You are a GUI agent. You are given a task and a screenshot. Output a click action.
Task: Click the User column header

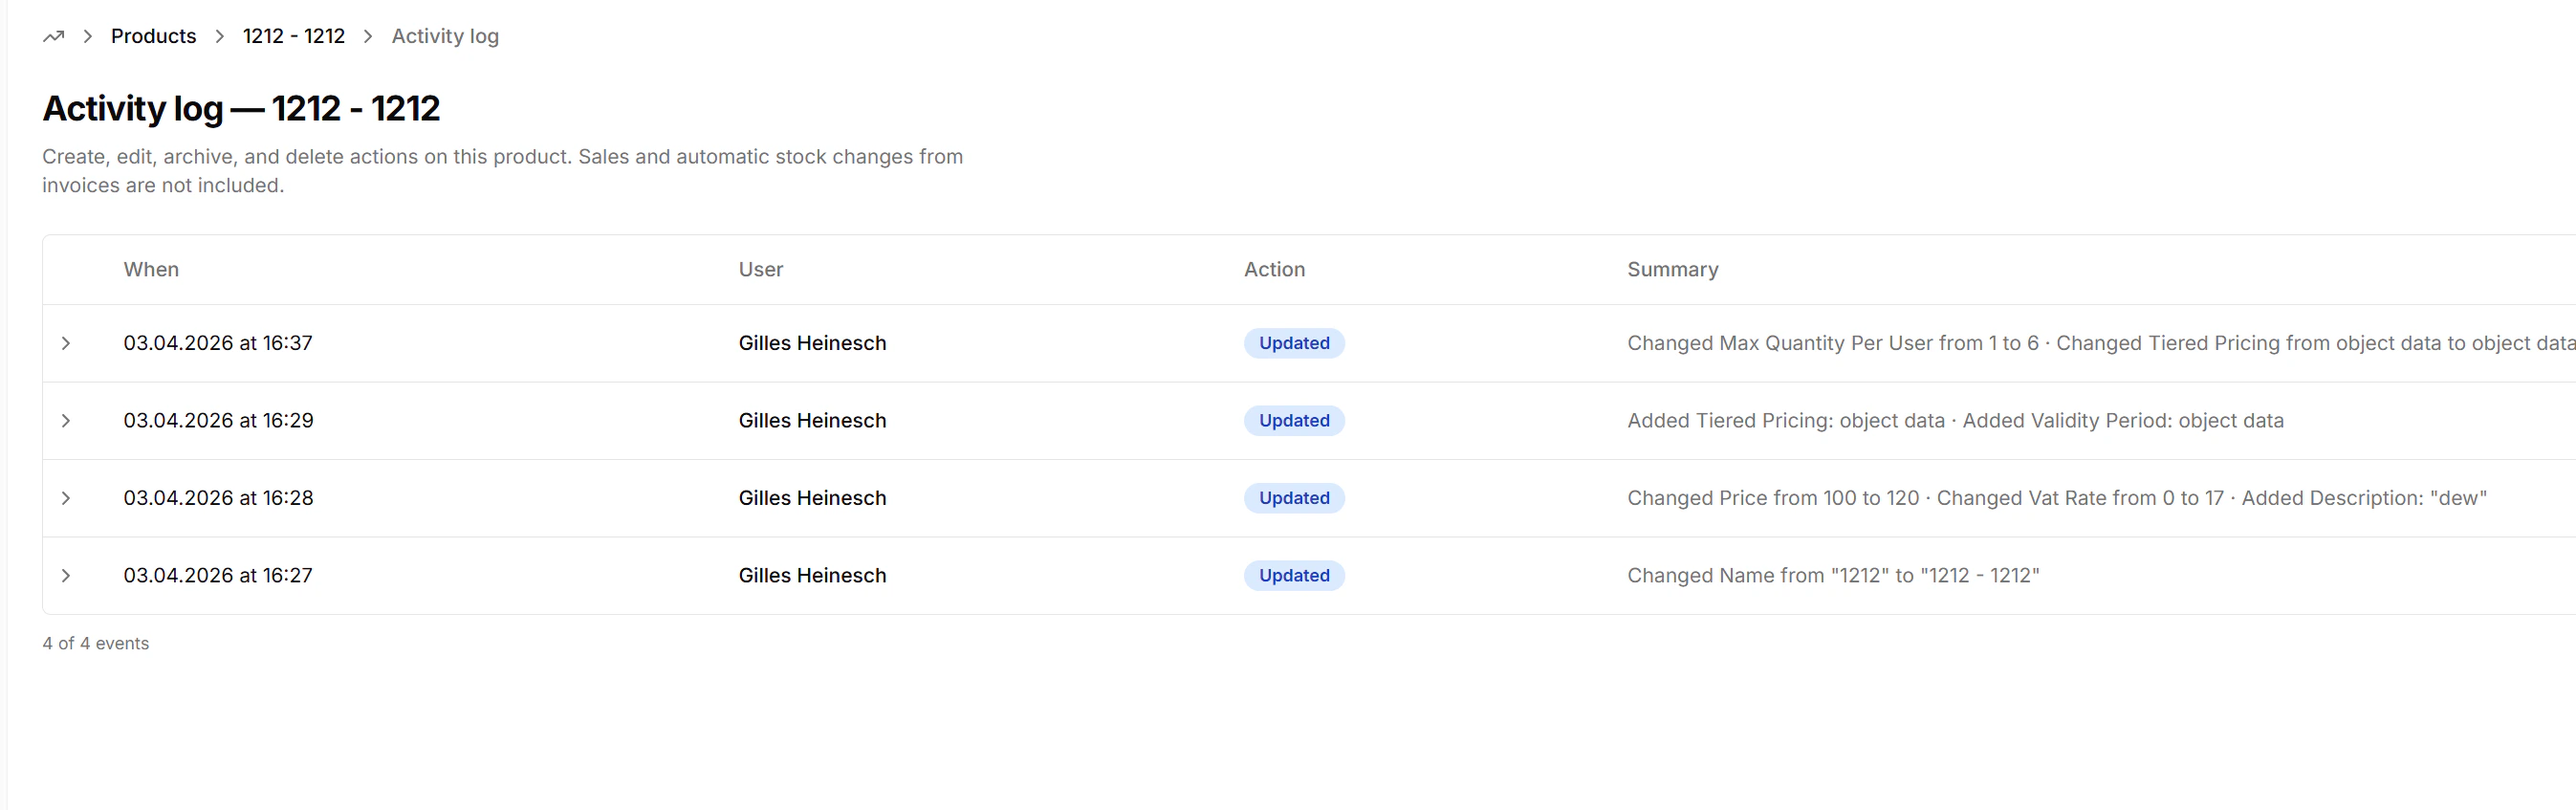pyautogui.click(x=760, y=270)
